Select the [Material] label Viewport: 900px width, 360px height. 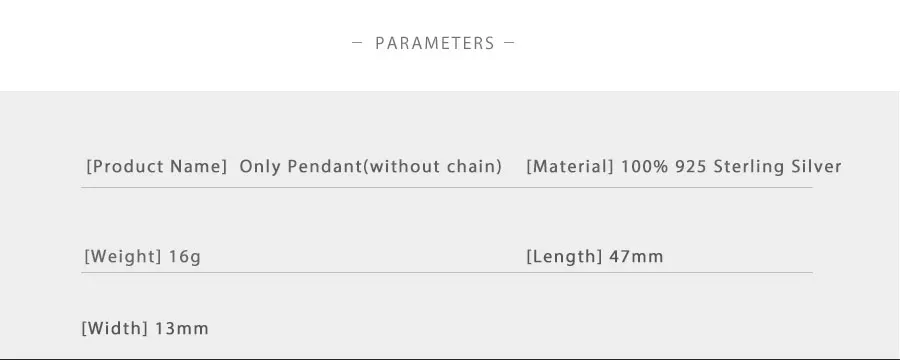(570, 167)
